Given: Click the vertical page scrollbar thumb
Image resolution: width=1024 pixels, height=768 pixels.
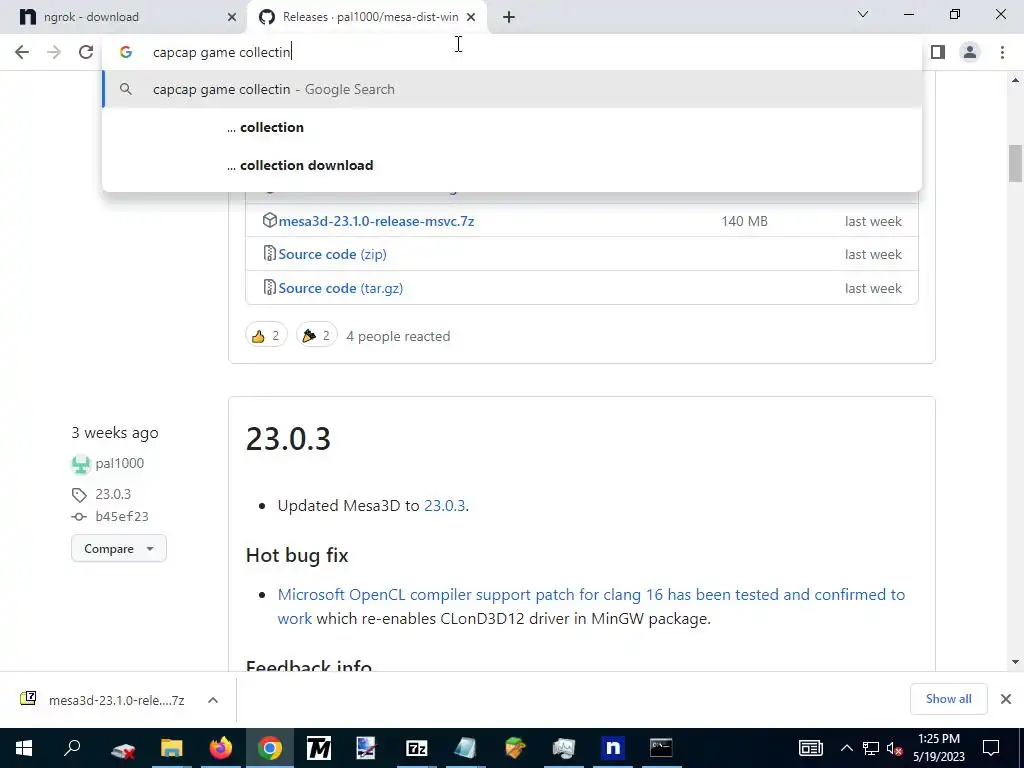Looking at the screenshot, I should pyautogui.click(x=1015, y=163).
